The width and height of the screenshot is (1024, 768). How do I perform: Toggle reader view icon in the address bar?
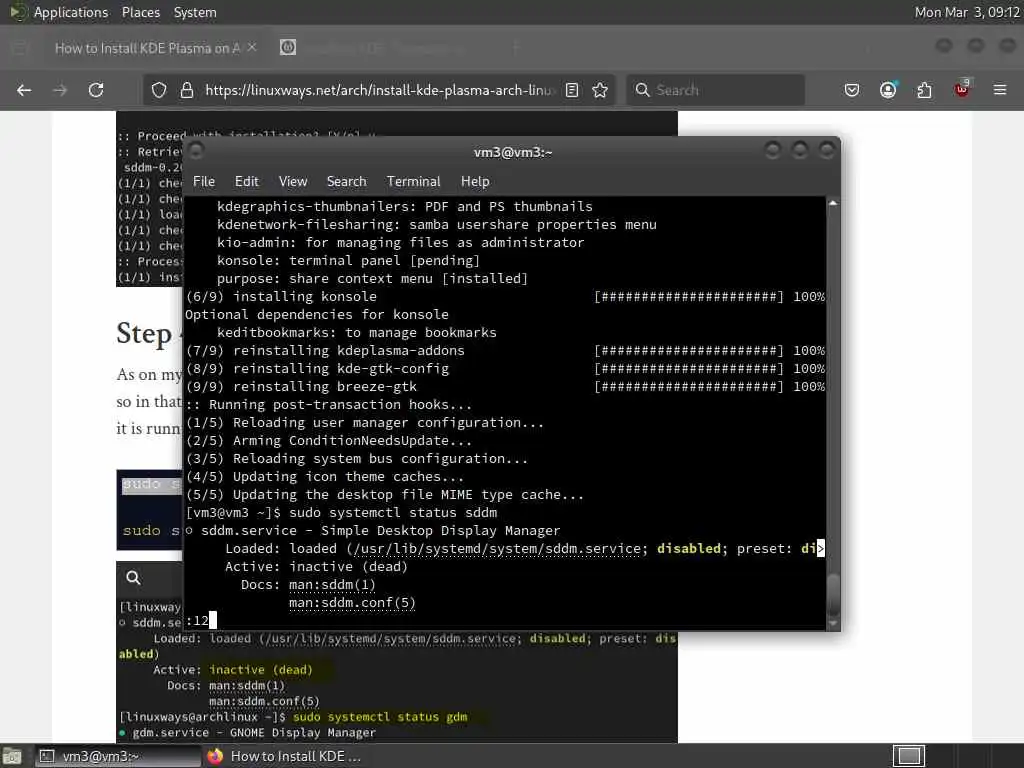pyautogui.click(x=572, y=90)
